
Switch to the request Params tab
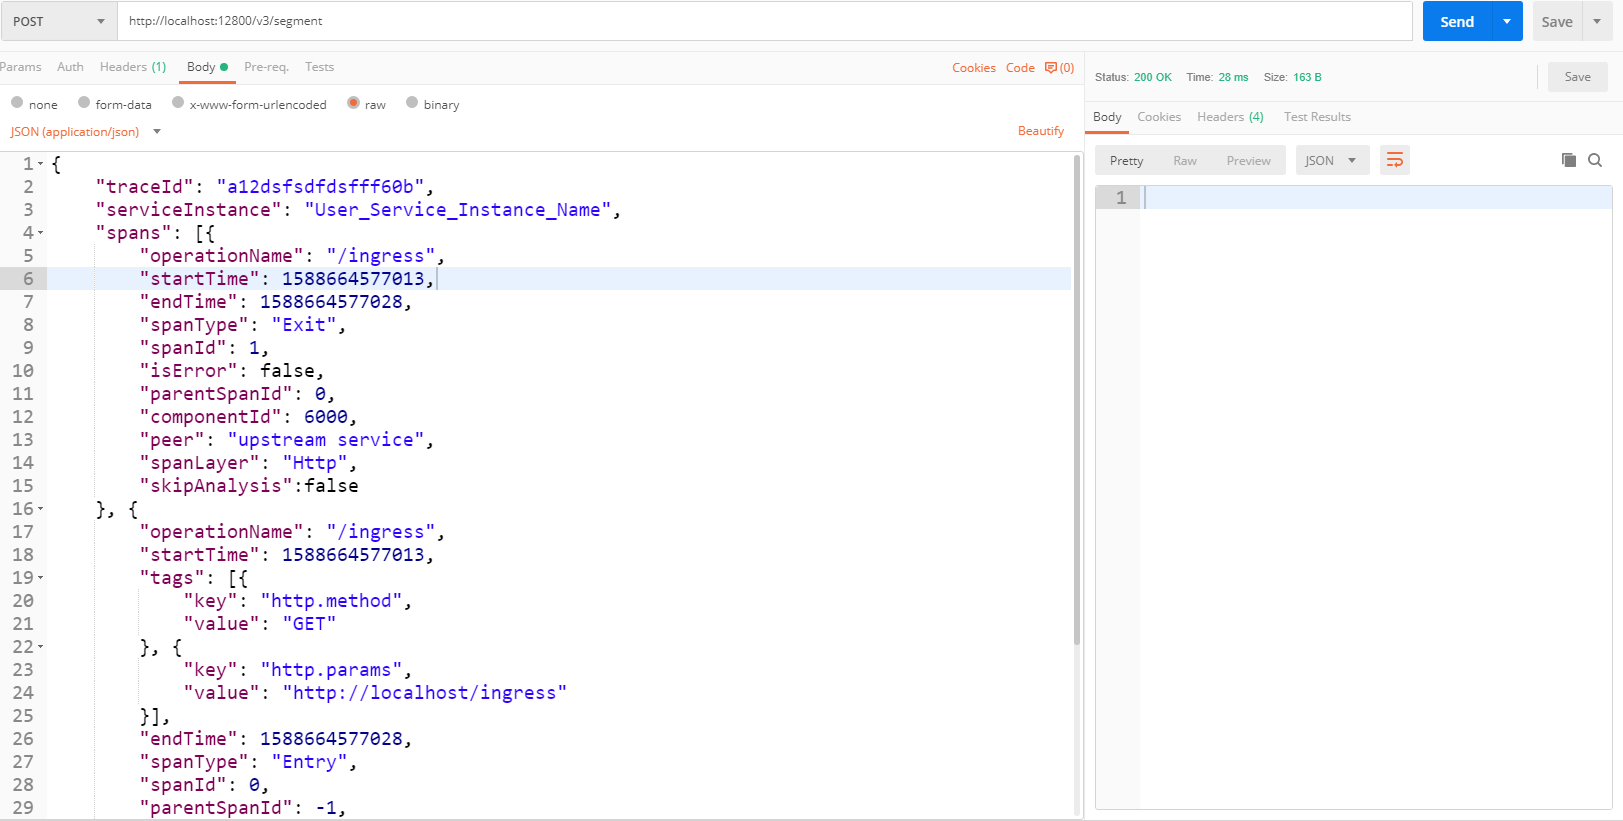(20, 67)
